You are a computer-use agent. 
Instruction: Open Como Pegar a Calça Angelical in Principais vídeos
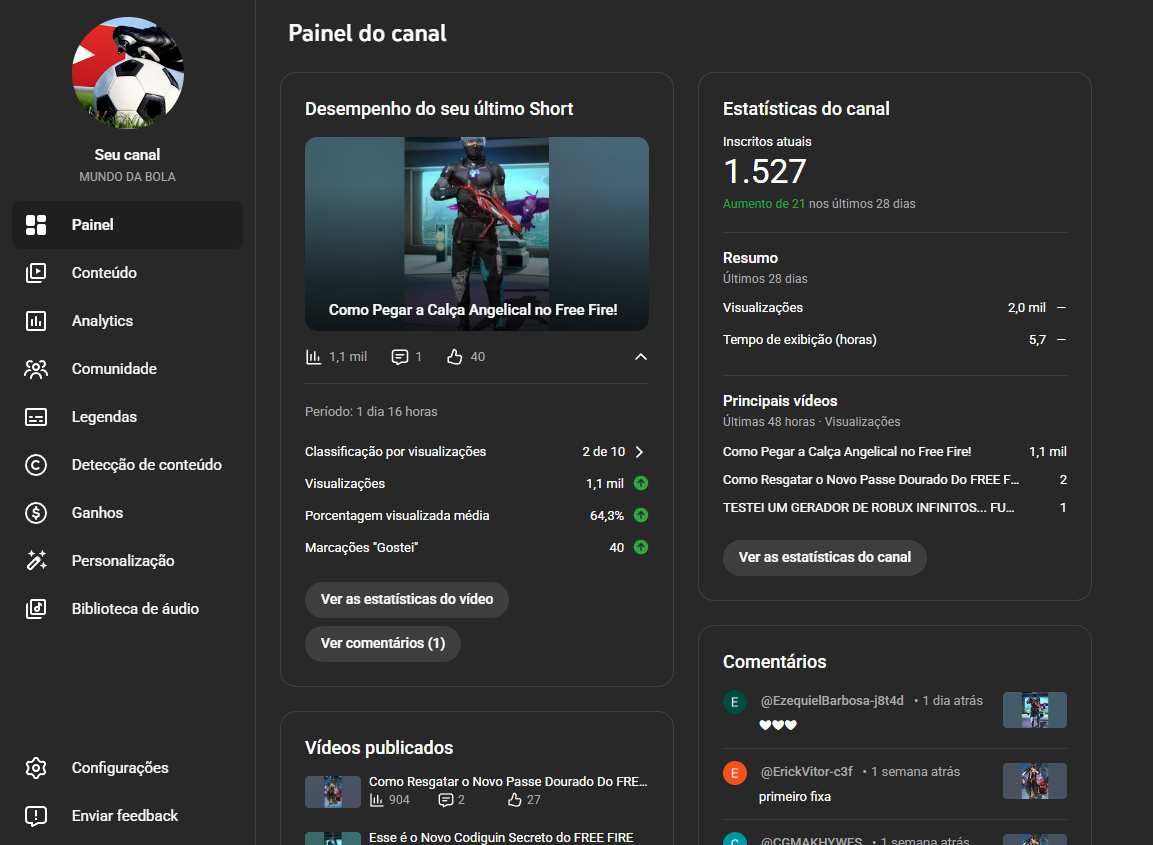(846, 452)
